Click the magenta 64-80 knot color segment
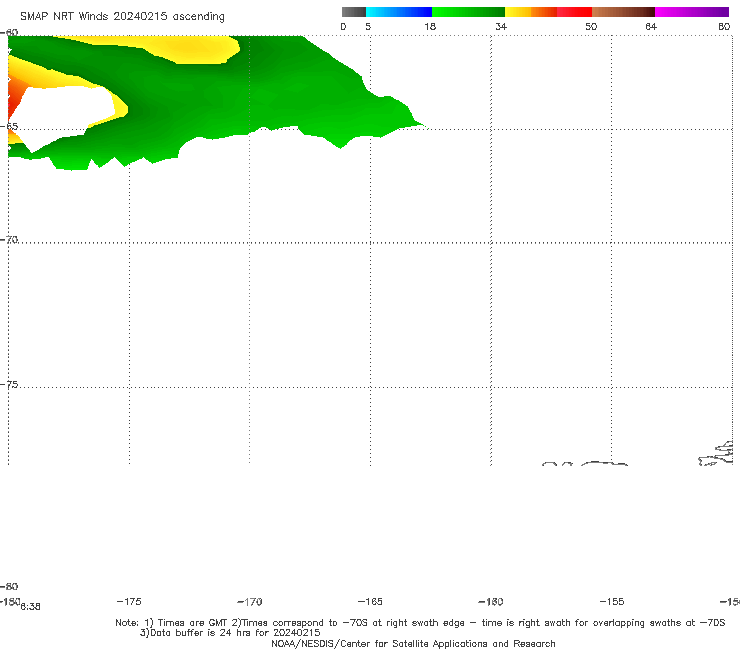This screenshot has height=650, width=740. point(692,12)
